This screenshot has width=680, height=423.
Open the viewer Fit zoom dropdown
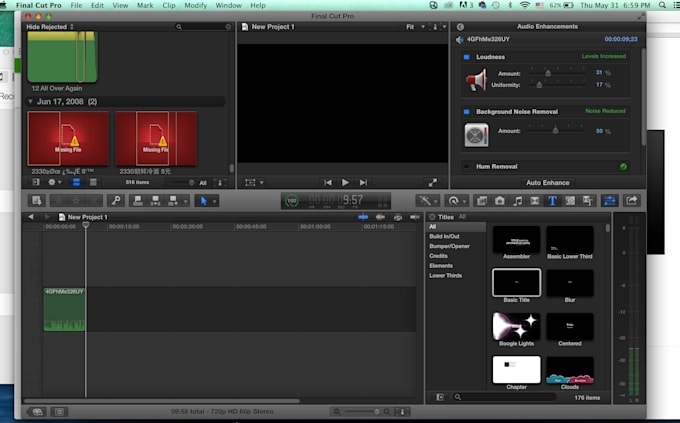pos(414,27)
